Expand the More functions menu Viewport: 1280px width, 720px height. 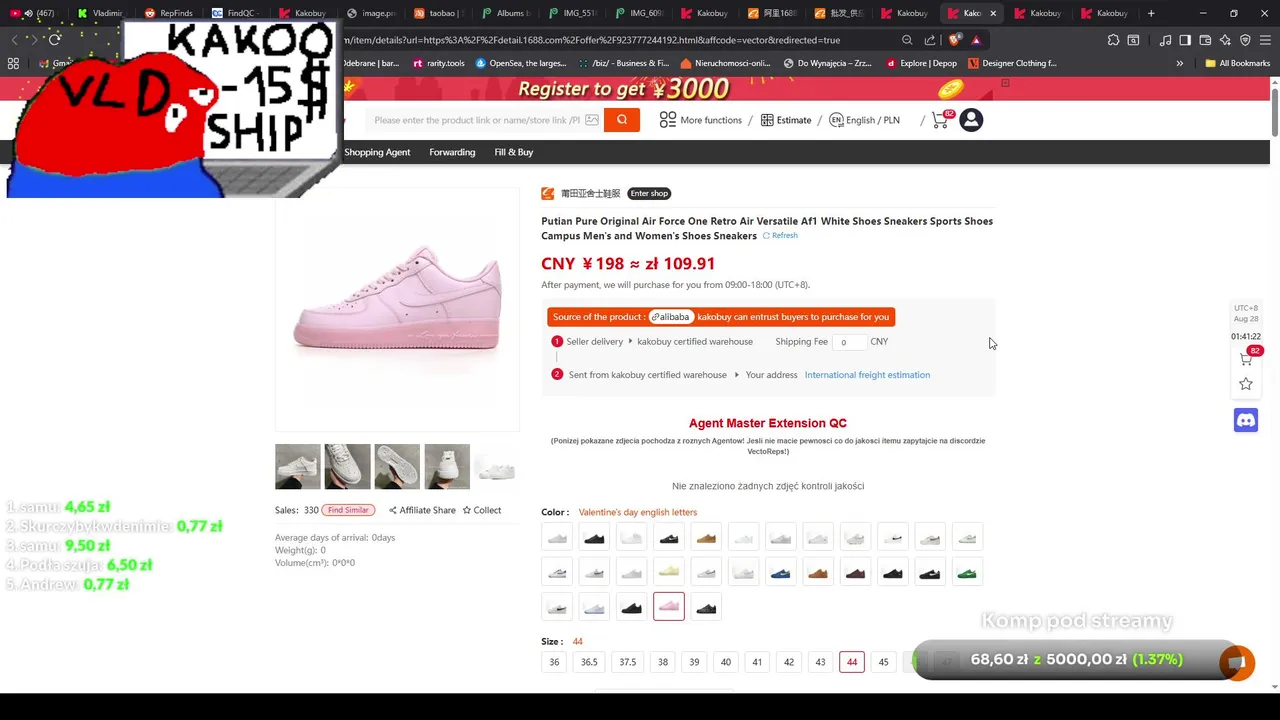[701, 120]
